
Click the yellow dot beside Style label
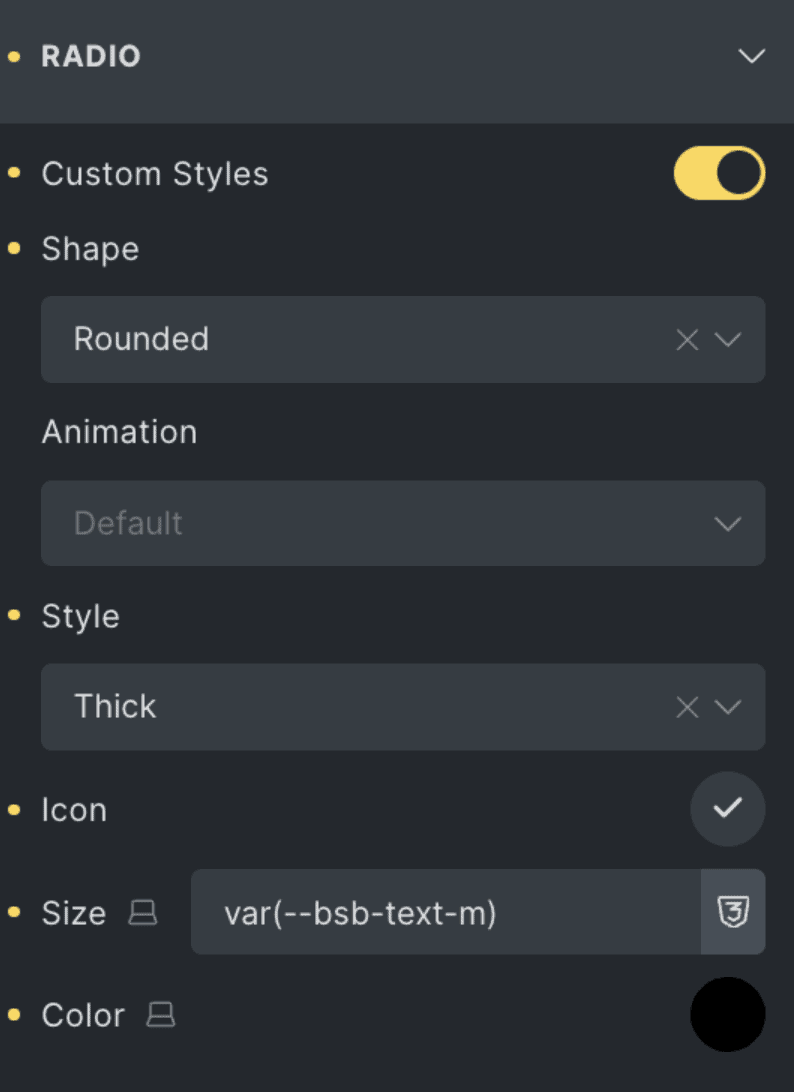[x=14, y=616]
